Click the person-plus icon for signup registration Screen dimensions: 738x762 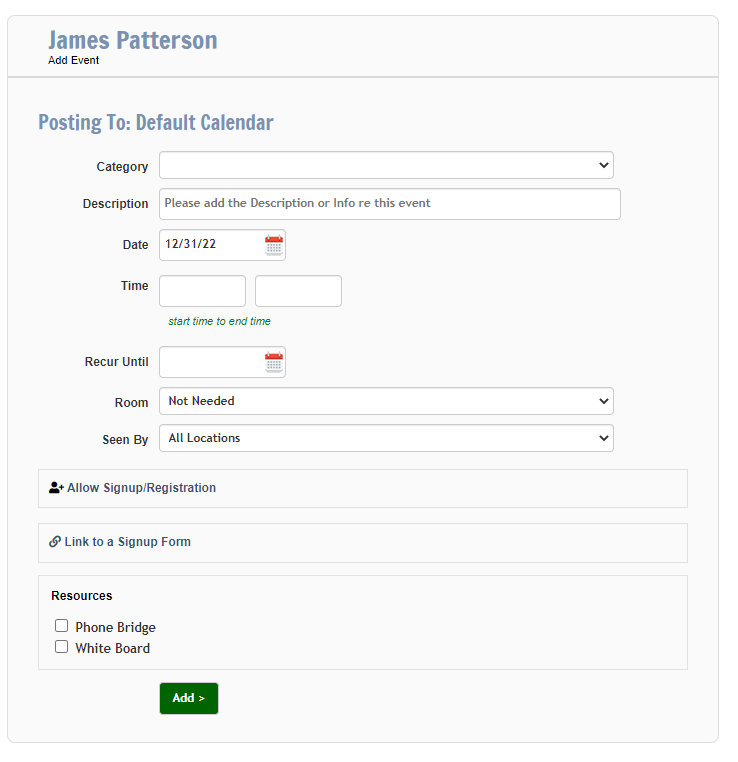point(56,488)
